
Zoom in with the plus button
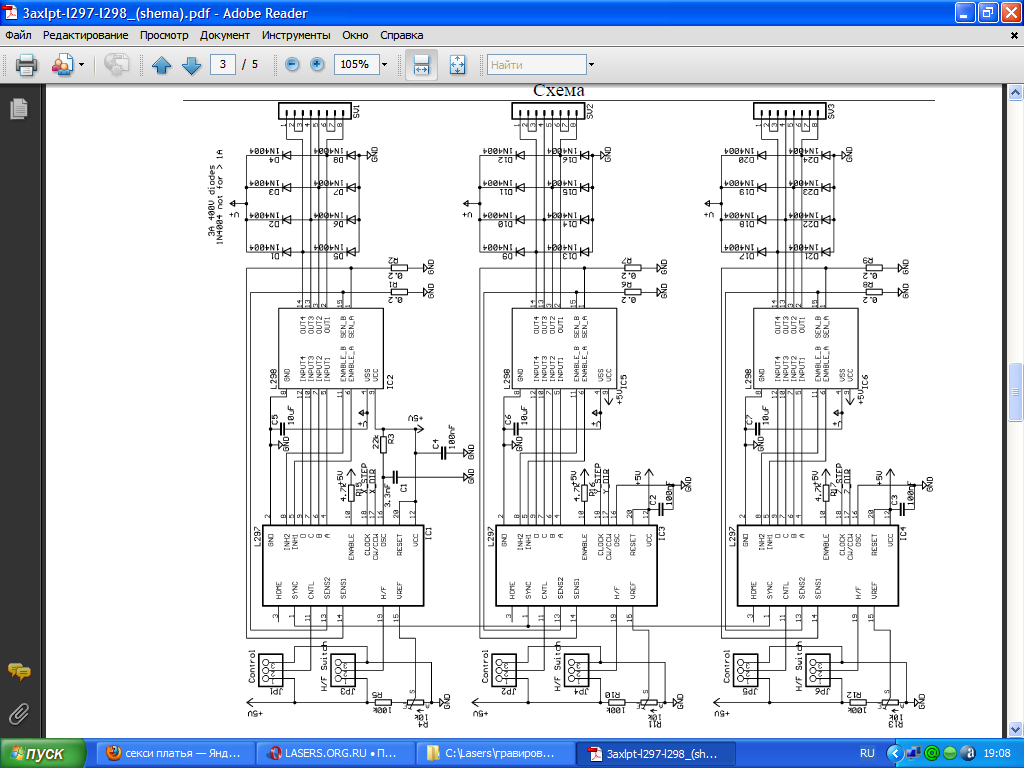[x=317, y=64]
